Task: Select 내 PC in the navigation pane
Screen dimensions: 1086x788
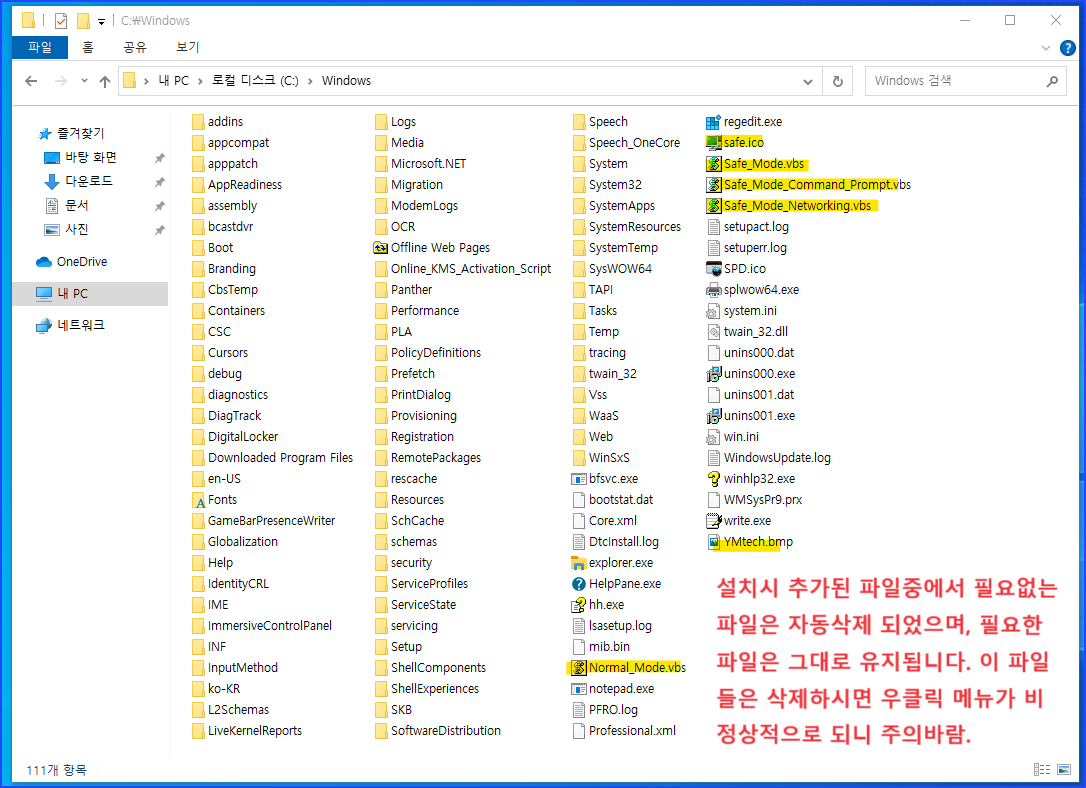Action: pos(90,294)
